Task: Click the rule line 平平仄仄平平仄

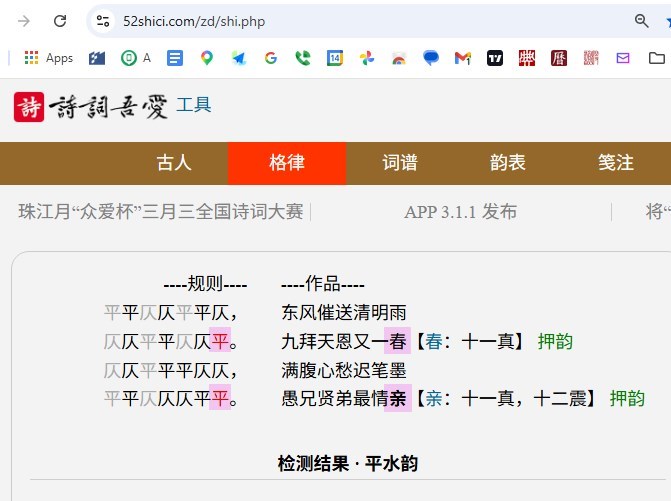Action: (x=170, y=312)
